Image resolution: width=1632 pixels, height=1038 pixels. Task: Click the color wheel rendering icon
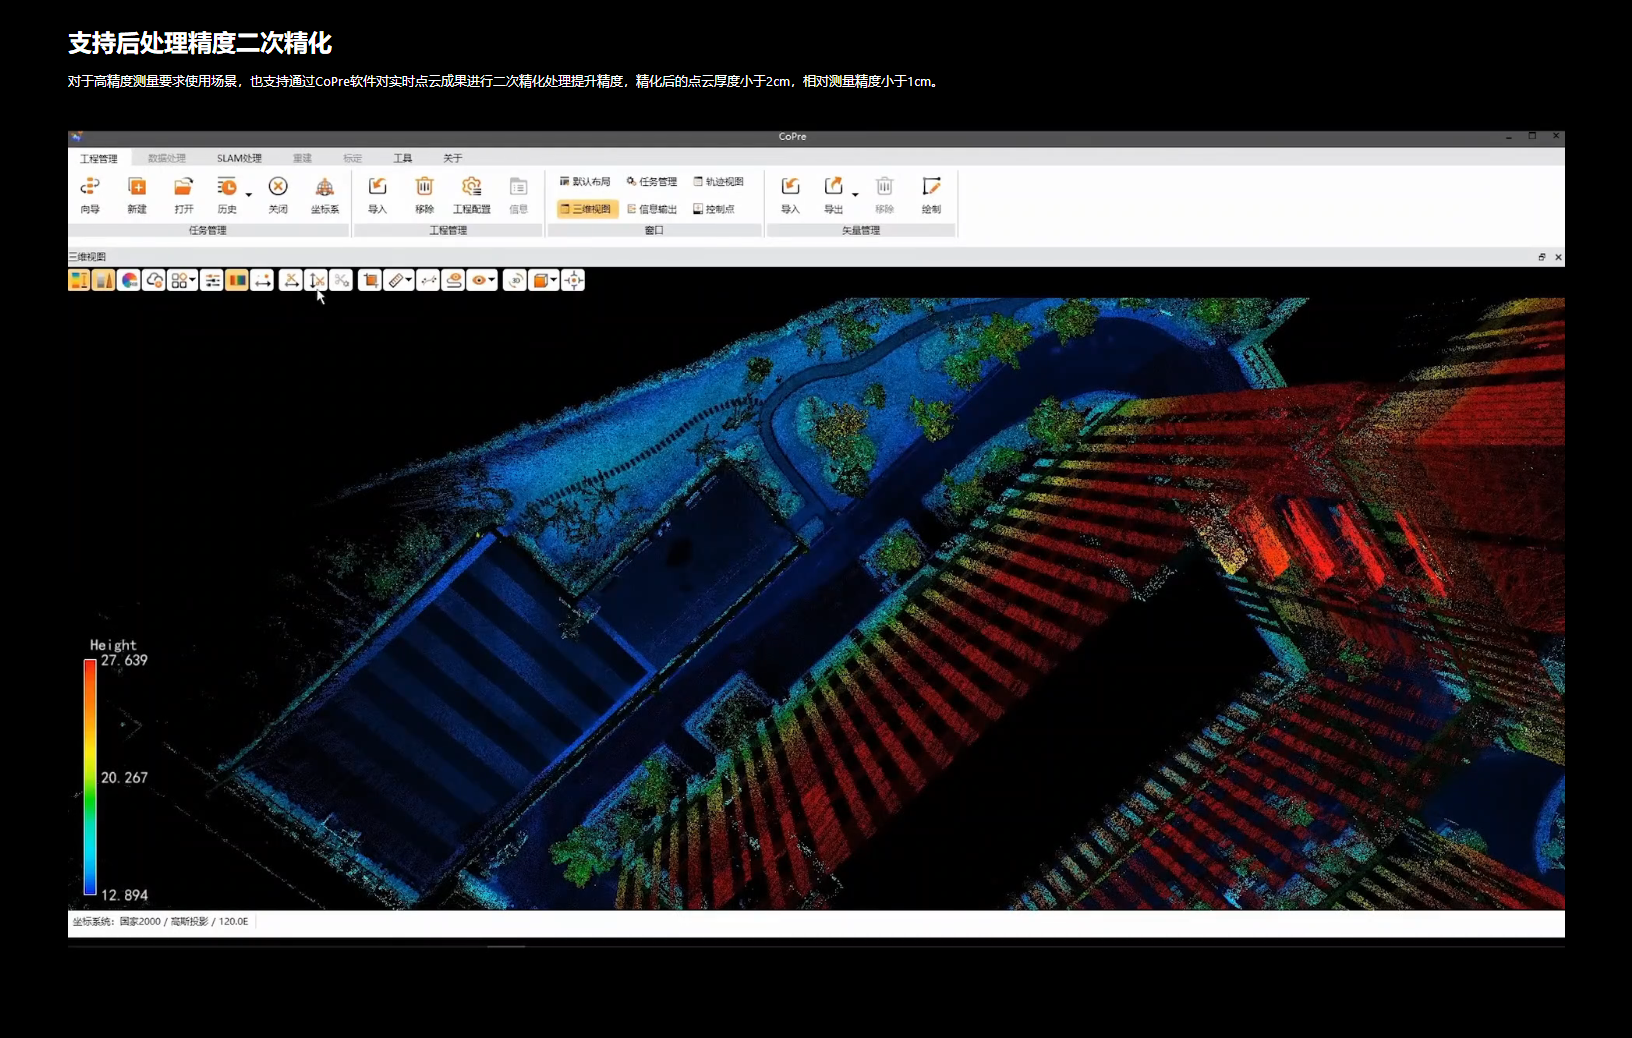coord(129,281)
